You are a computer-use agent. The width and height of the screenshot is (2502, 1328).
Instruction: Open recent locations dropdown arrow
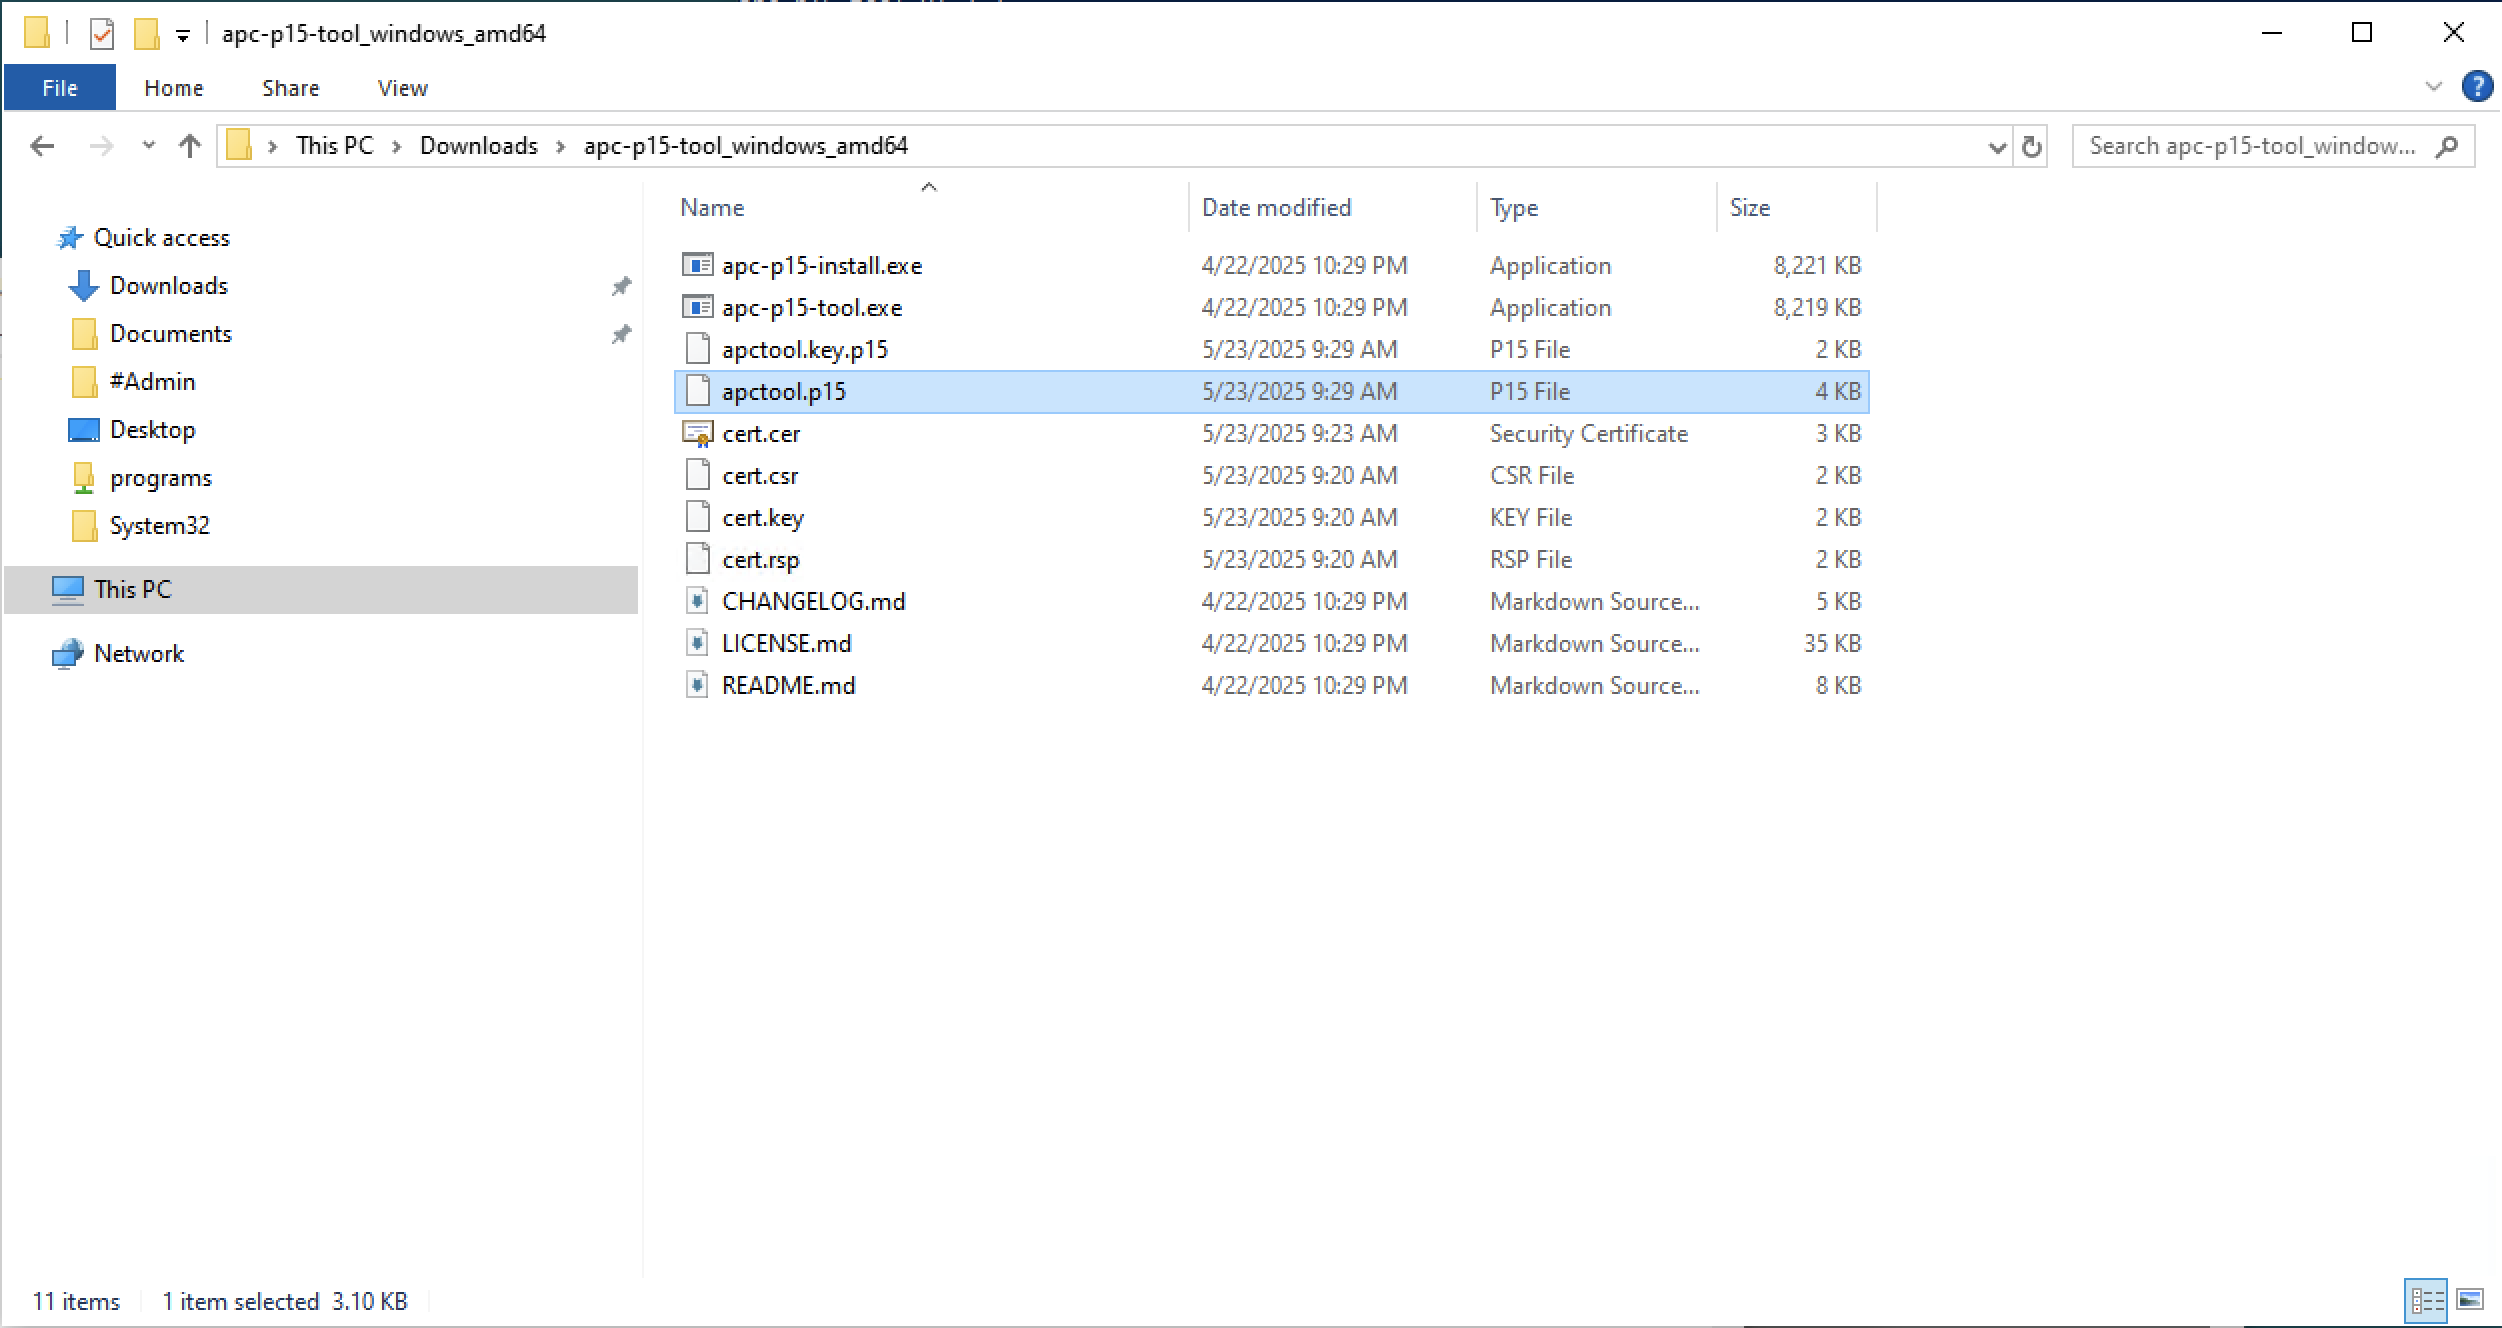[149, 146]
